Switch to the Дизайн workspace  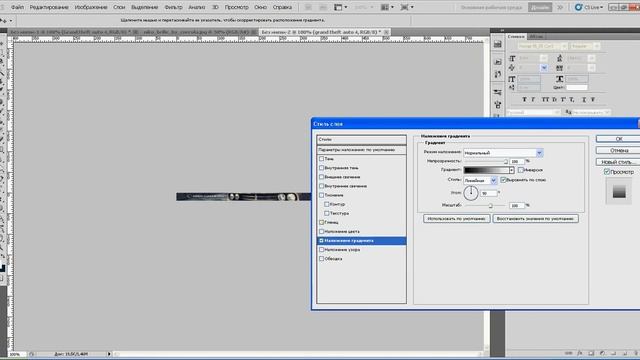click(x=540, y=7)
